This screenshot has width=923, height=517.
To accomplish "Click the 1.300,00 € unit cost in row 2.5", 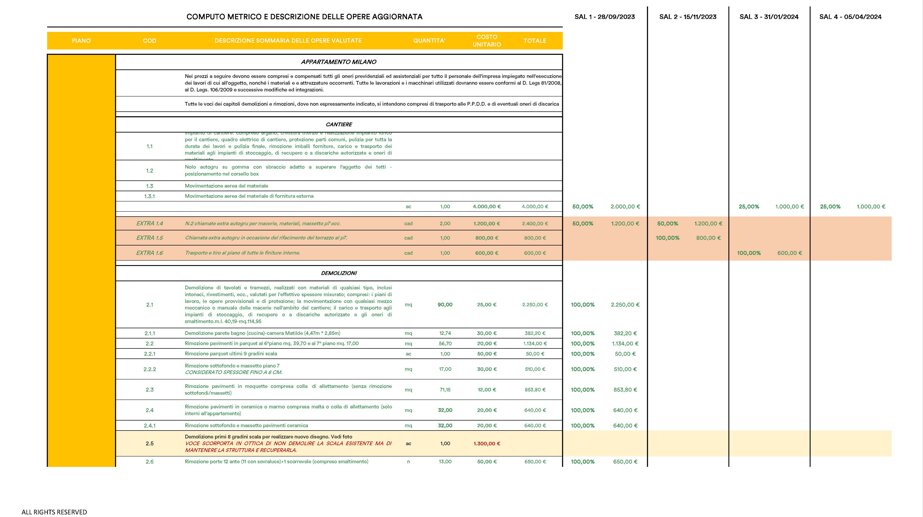I will click(x=486, y=443).
